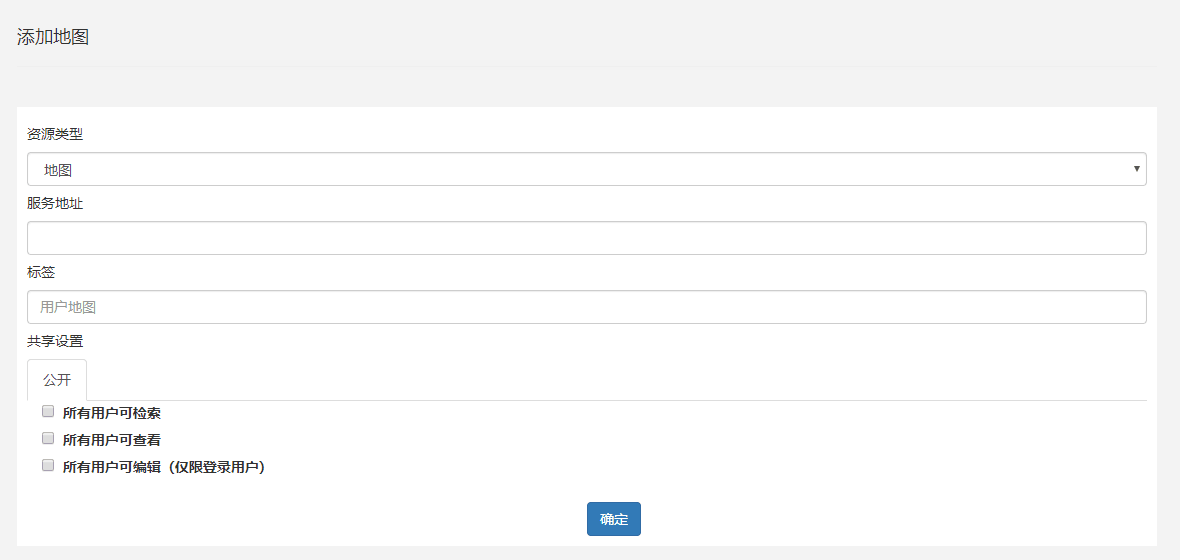Click the divider line beside the 公开 tab
Image resolution: width=1180 pixels, height=560 pixels.
coord(616,400)
